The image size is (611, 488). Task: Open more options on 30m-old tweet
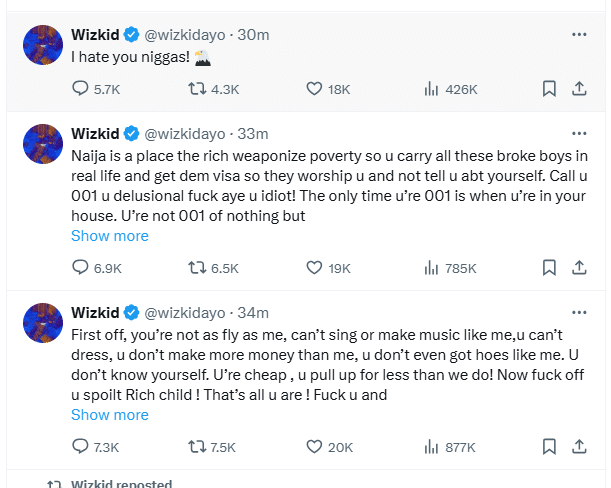tap(579, 34)
